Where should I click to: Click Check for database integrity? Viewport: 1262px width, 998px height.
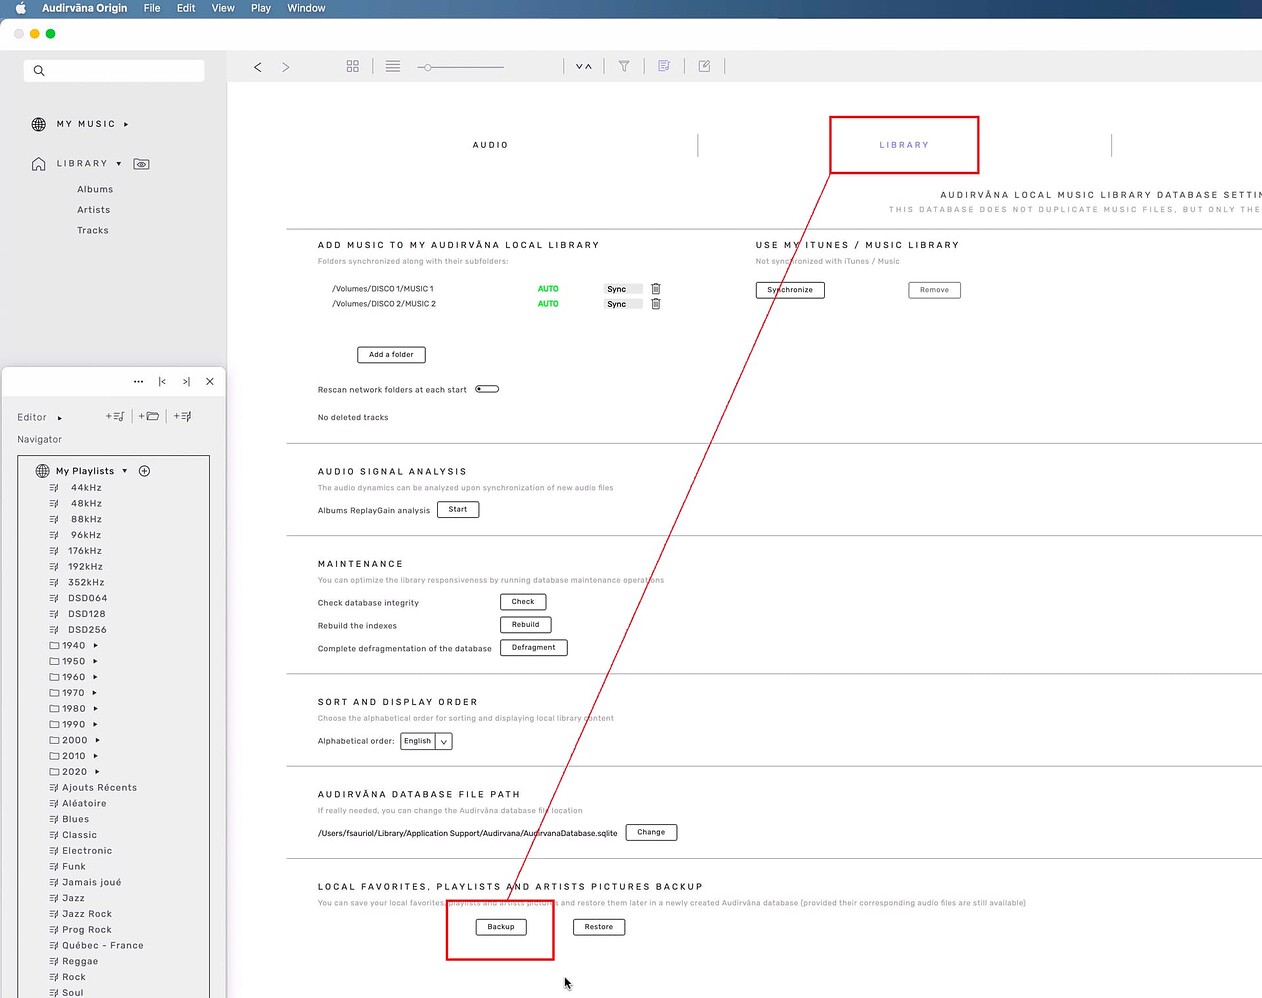tap(523, 602)
